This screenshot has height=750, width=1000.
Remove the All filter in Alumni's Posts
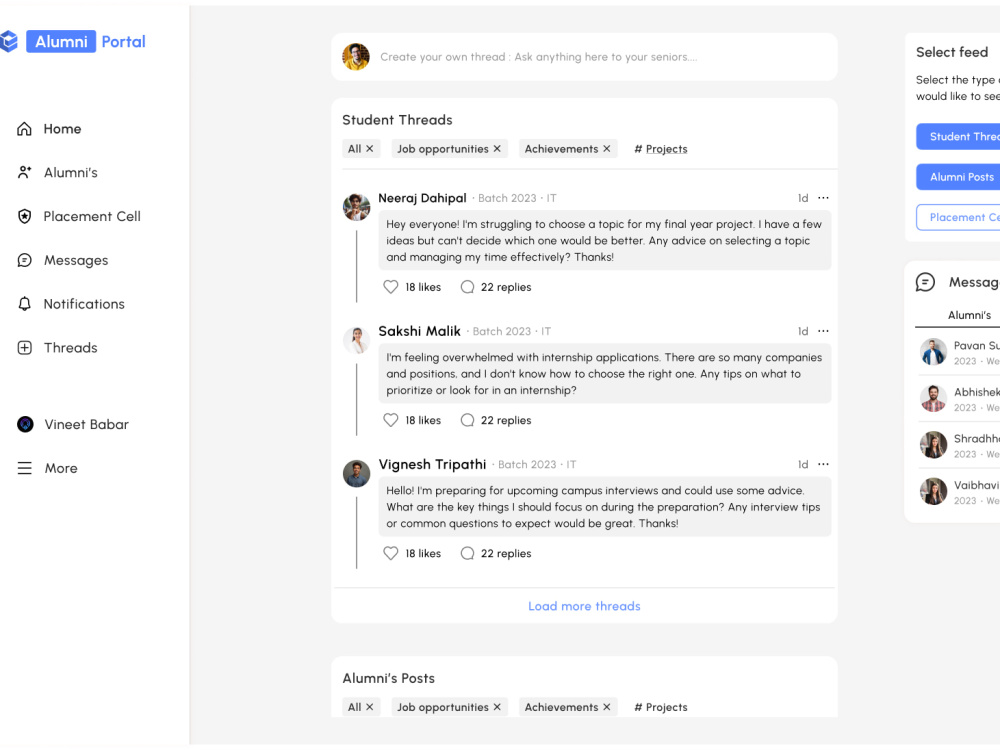(x=370, y=707)
